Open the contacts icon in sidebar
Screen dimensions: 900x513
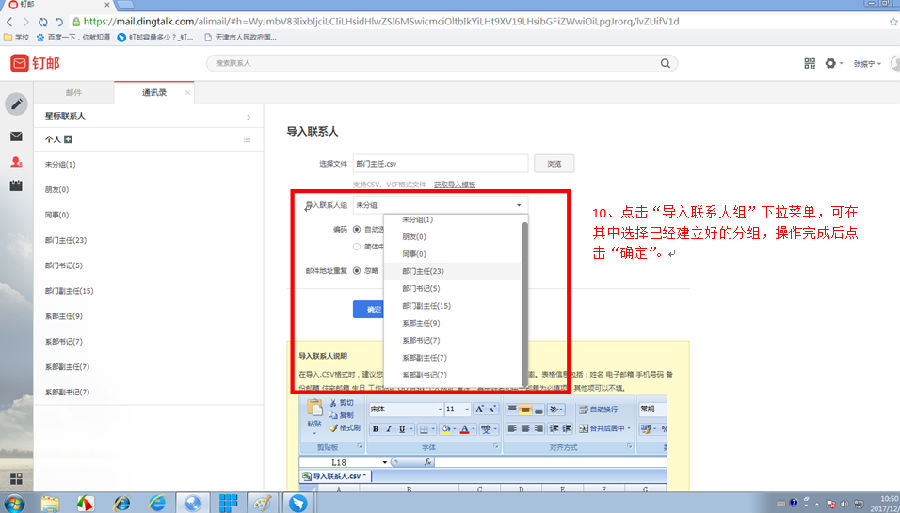point(16,162)
